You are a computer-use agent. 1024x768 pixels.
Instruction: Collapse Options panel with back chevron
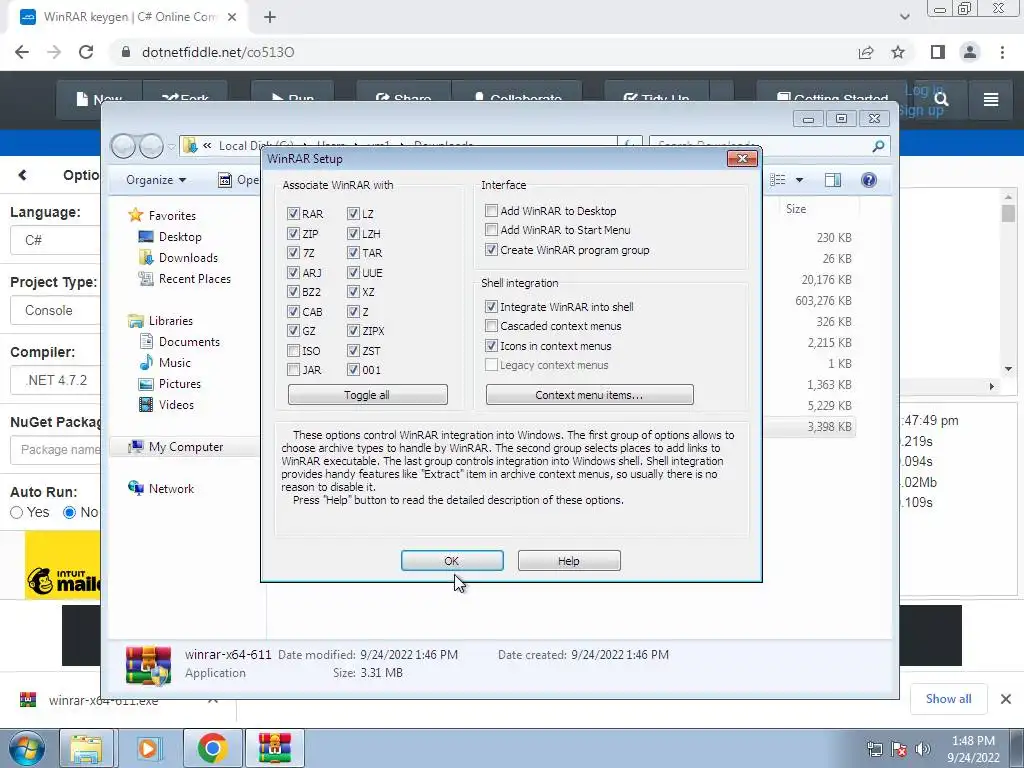pyautogui.click(x=23, y=175)
